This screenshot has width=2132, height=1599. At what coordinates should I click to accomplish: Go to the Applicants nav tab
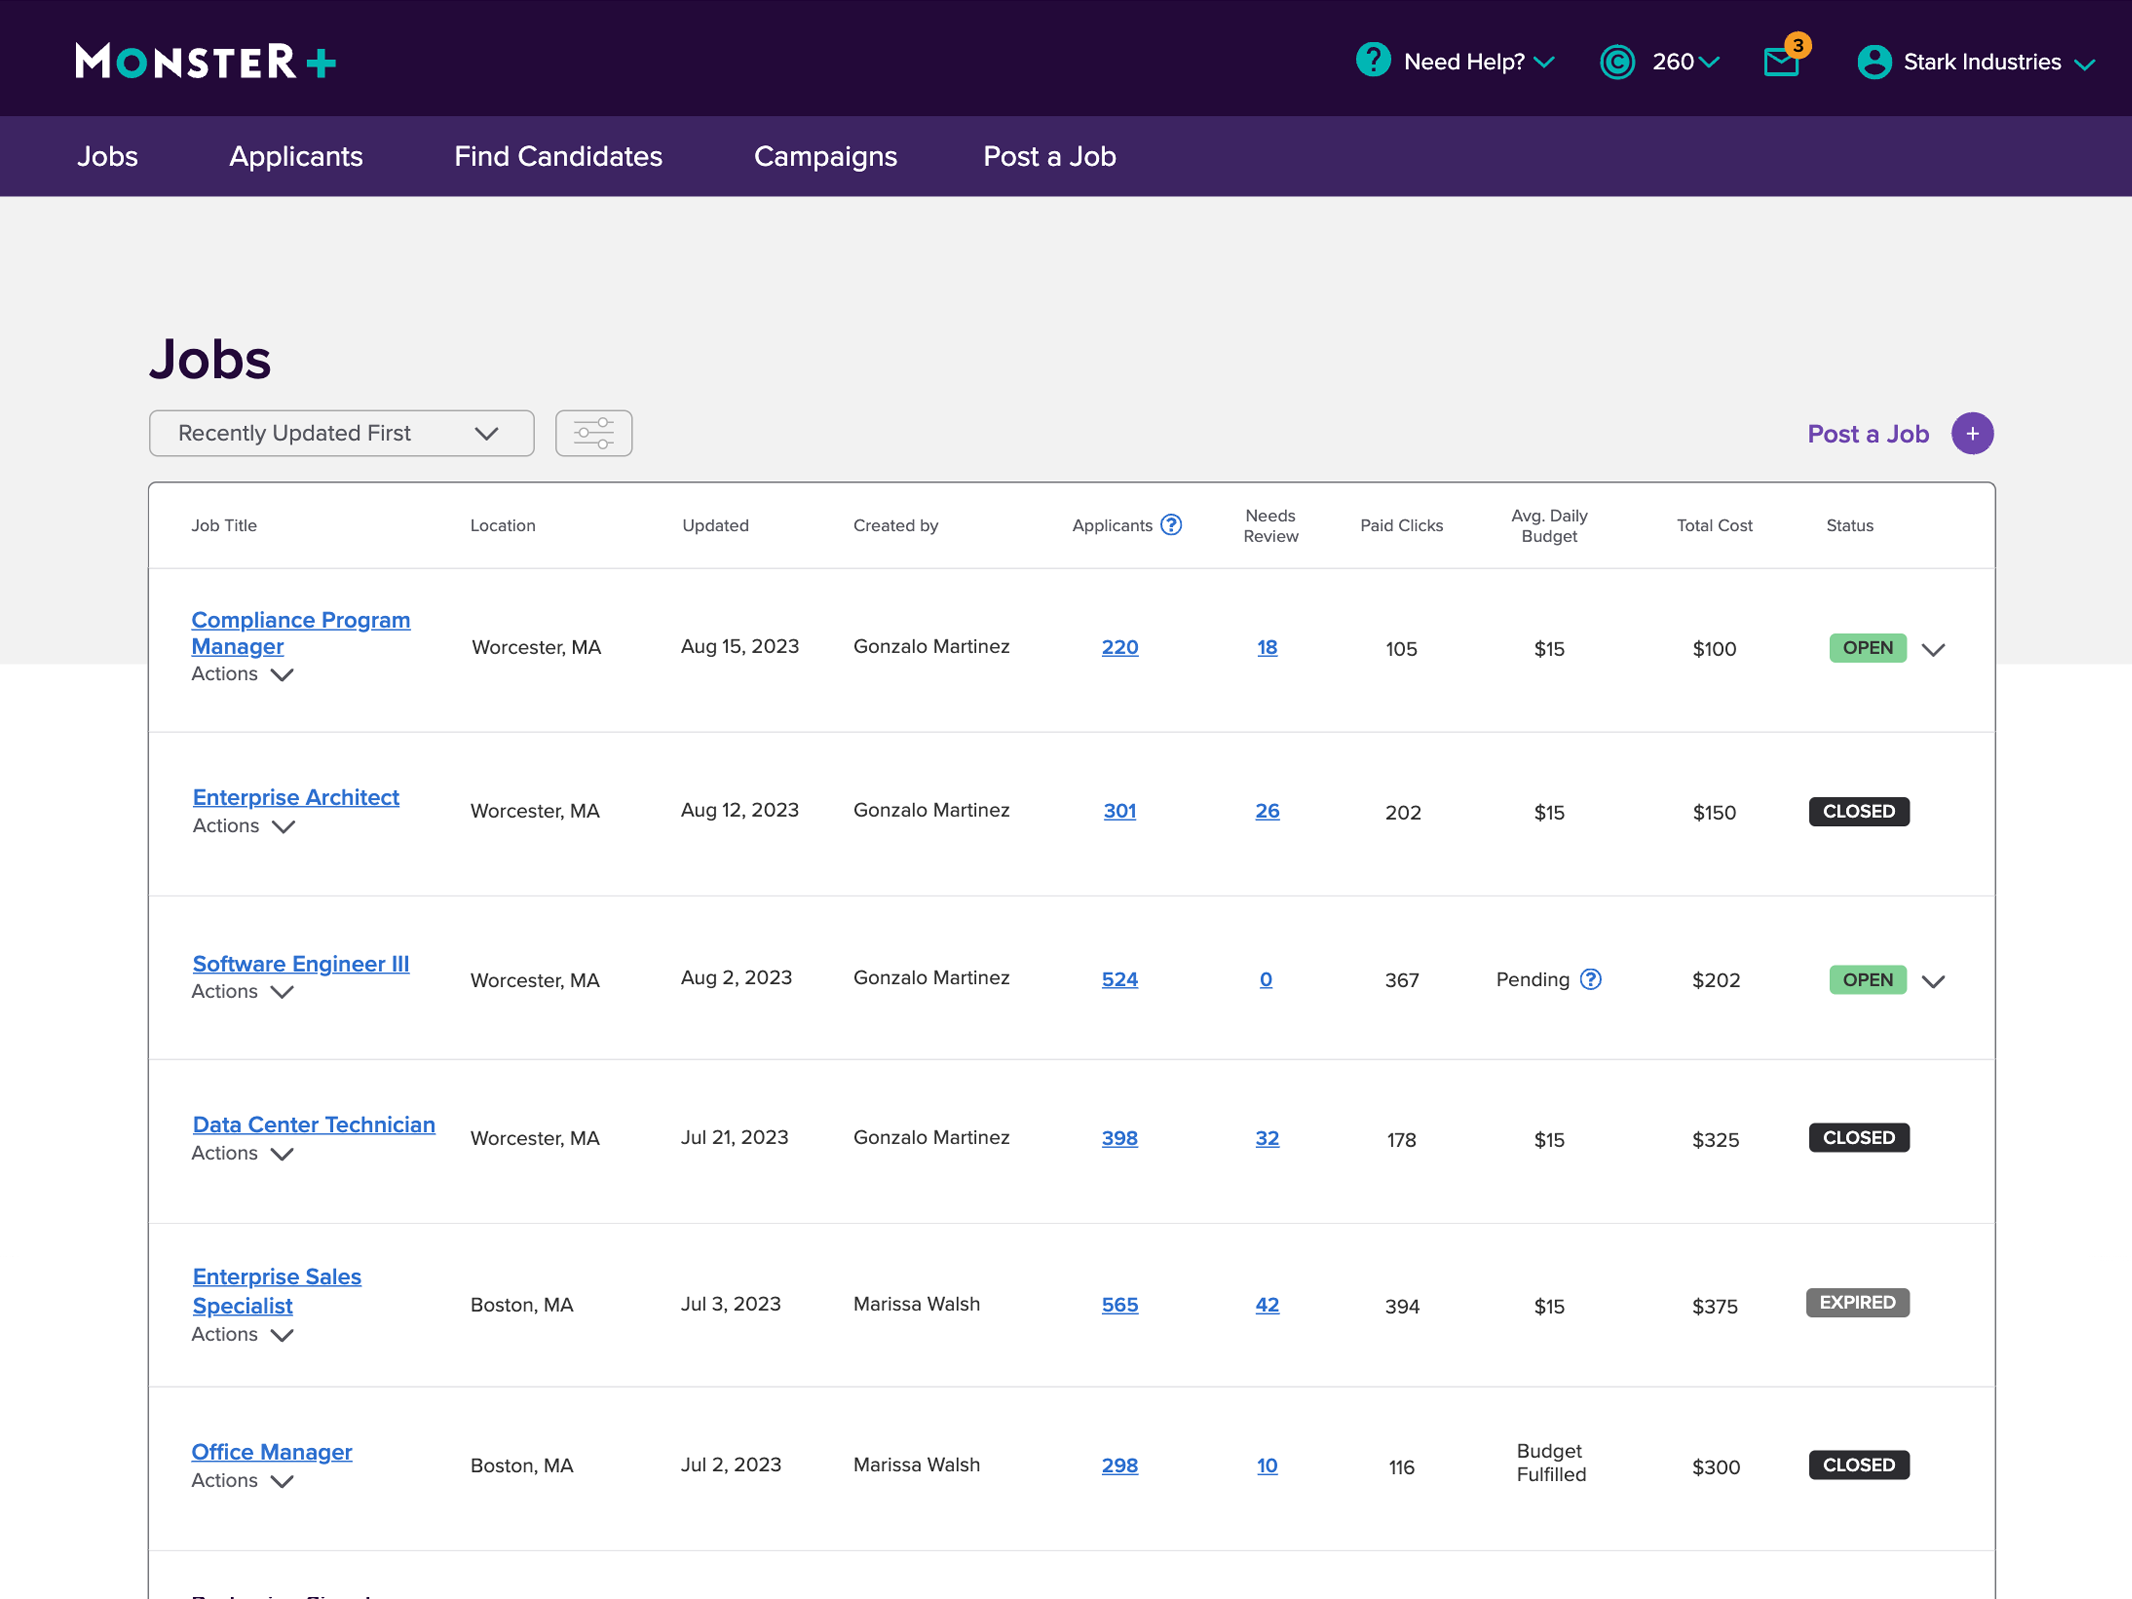pyautogui.click(x=296, y=156)
